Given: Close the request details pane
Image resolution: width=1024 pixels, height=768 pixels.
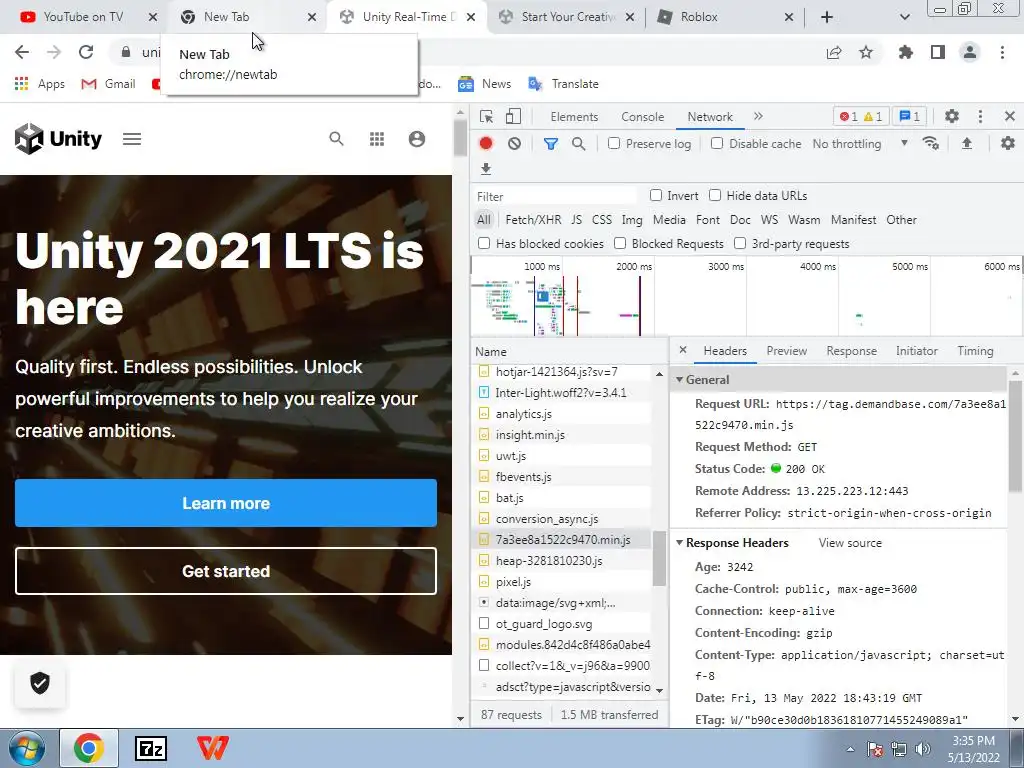Looking at the screenshot, I should coord(682,350).
